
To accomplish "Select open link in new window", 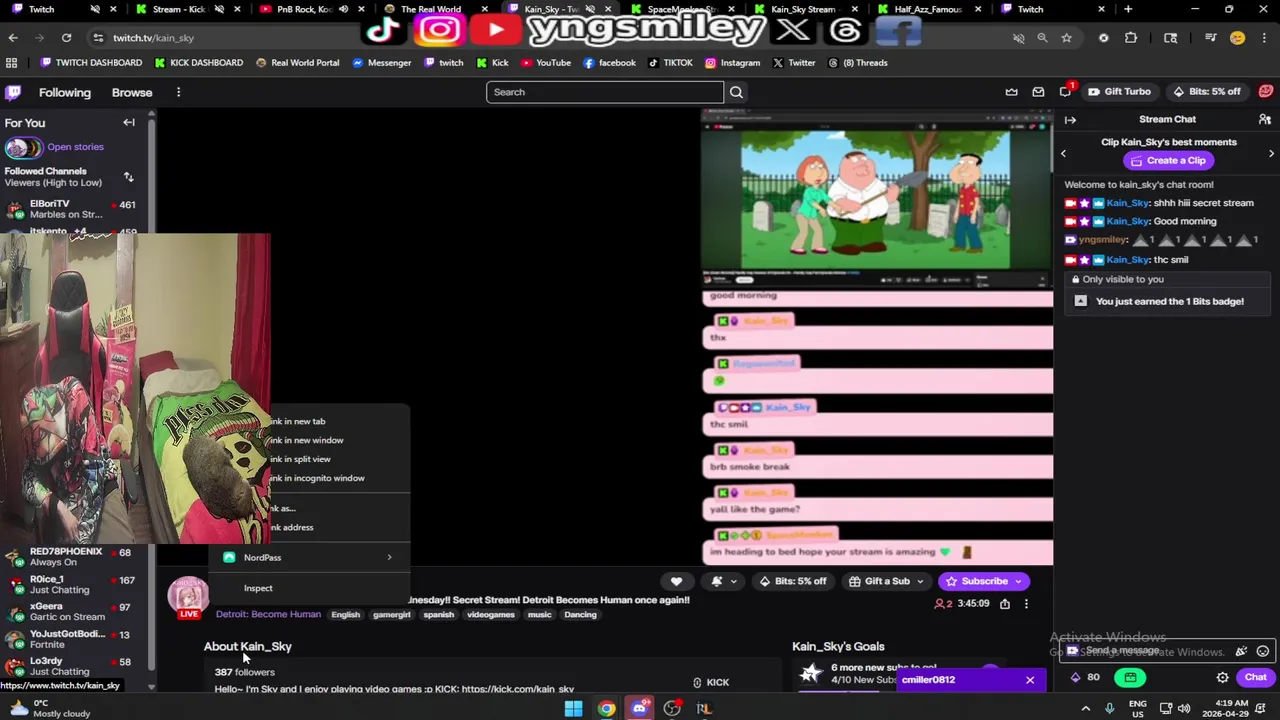I will pos(338,440).
